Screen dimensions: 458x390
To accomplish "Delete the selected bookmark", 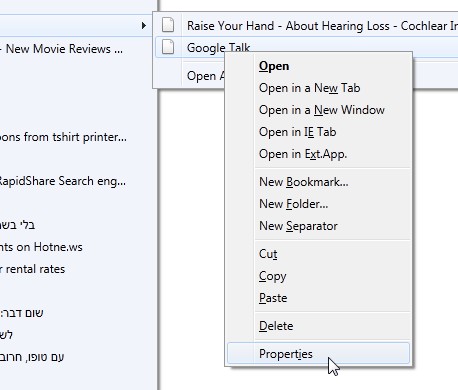I will [x=318, y=326].
